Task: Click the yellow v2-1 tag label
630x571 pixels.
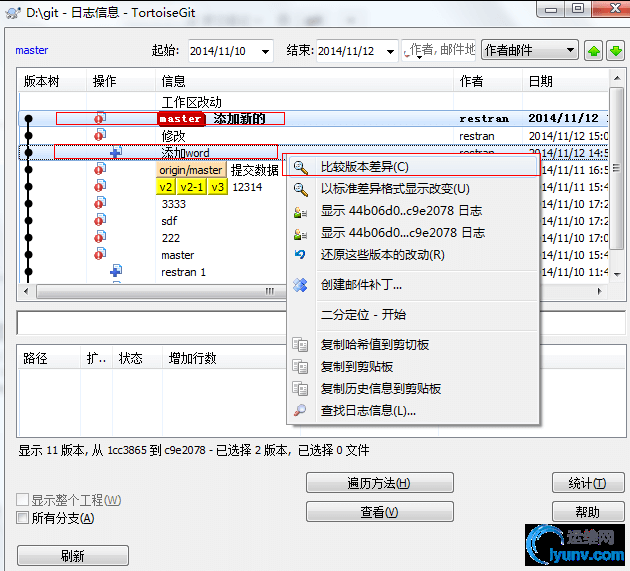Action: point(192,187)
